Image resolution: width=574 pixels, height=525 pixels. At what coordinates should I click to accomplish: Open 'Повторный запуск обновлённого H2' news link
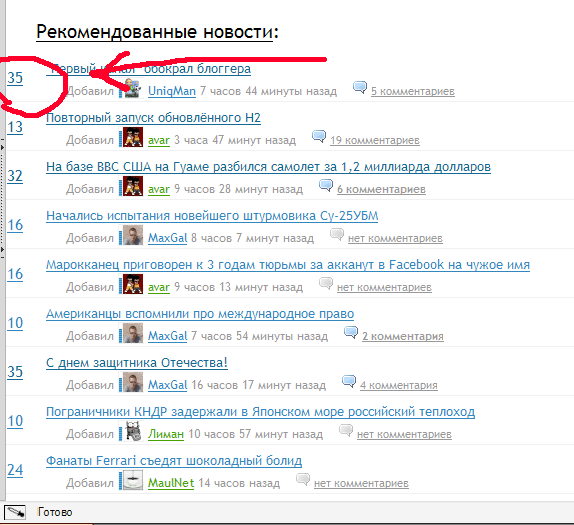pos(153,118)
